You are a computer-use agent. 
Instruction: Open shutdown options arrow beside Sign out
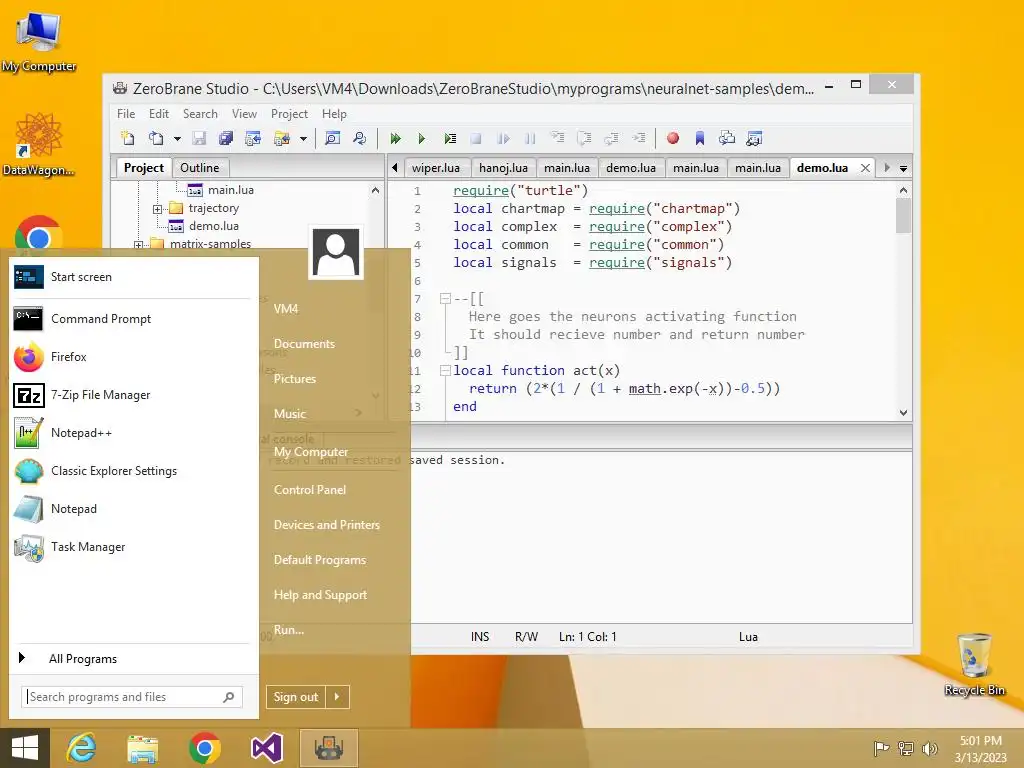click(337, 697)
